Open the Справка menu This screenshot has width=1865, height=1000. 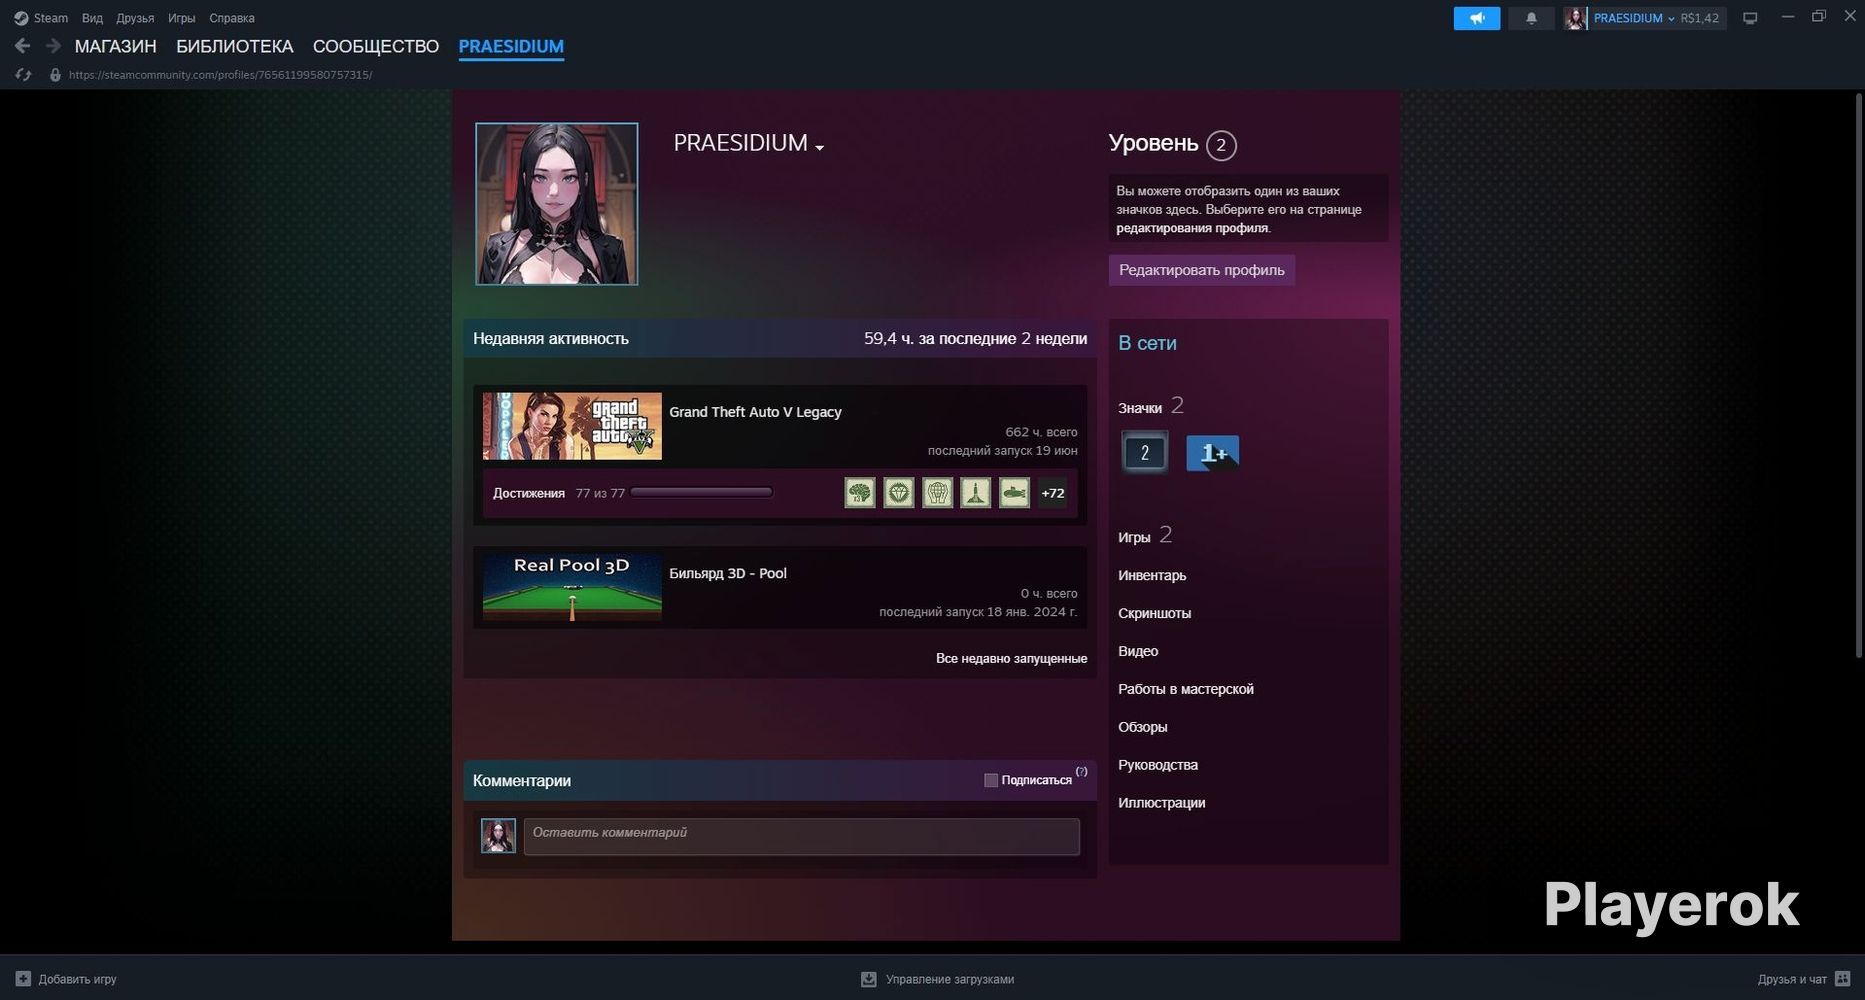(232, 18)
